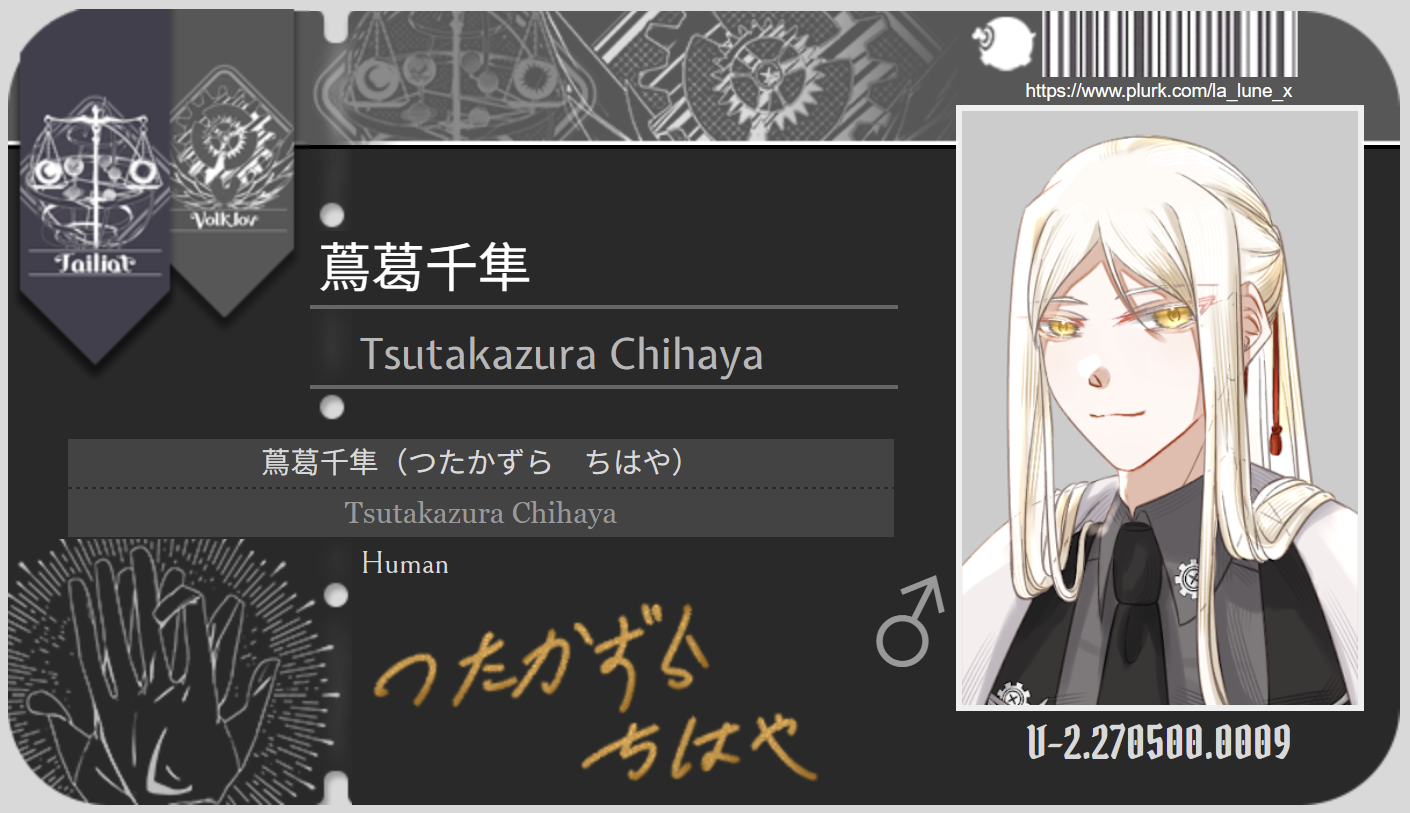Click the punch hole below romanized name
The width and height of the screenshot is (1410, 813).
(x=332, y=407)
